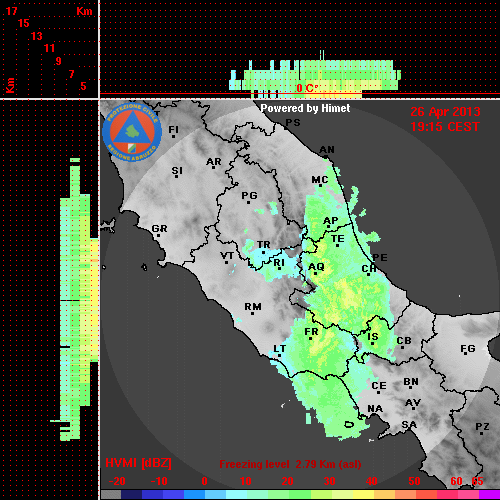
Task: Click the Freezing level 2.79 Km label
Action: 290,464
